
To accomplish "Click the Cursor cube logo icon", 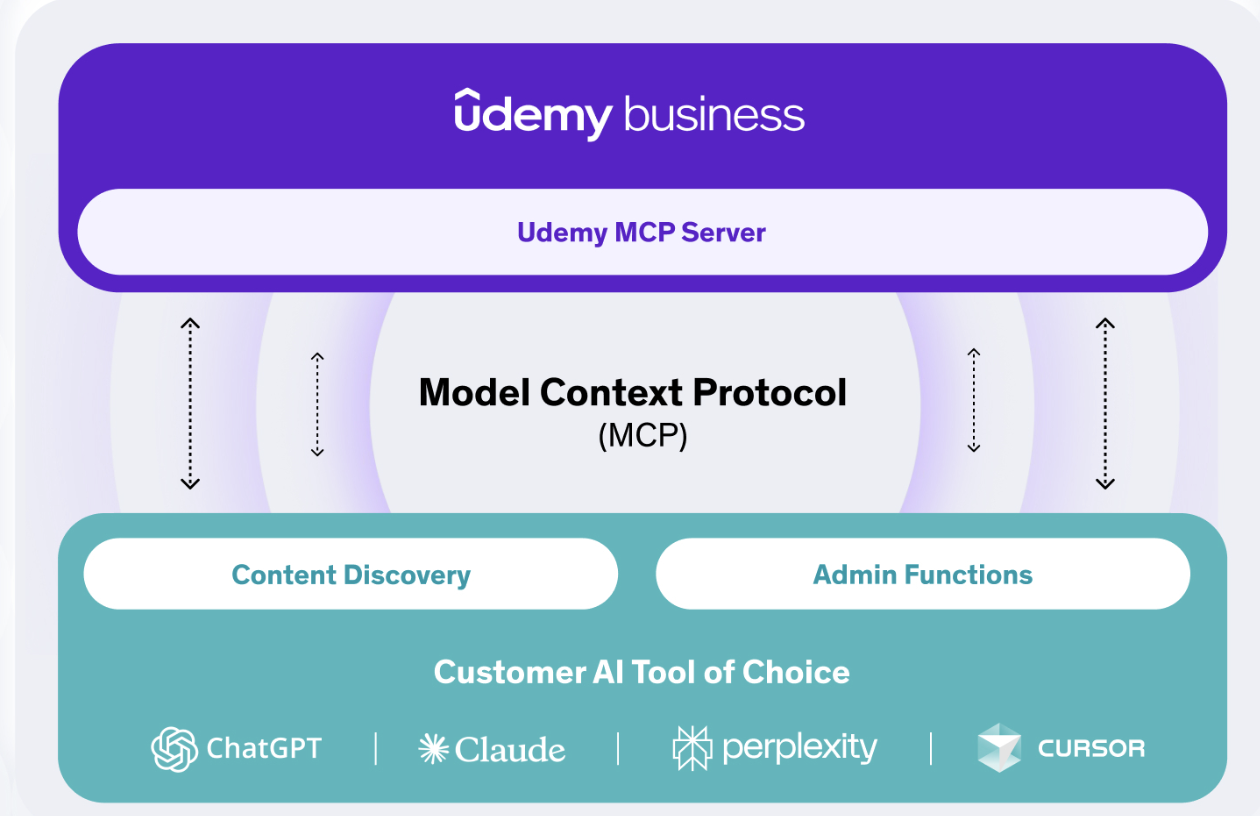I will (x=999, y=748).
